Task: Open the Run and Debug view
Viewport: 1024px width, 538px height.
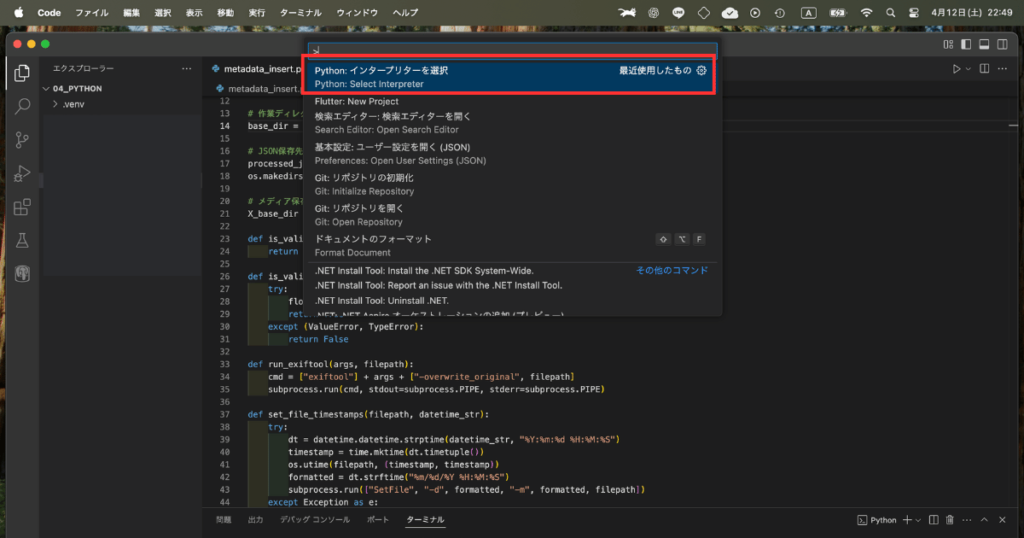Action: (x=22, y=173)
